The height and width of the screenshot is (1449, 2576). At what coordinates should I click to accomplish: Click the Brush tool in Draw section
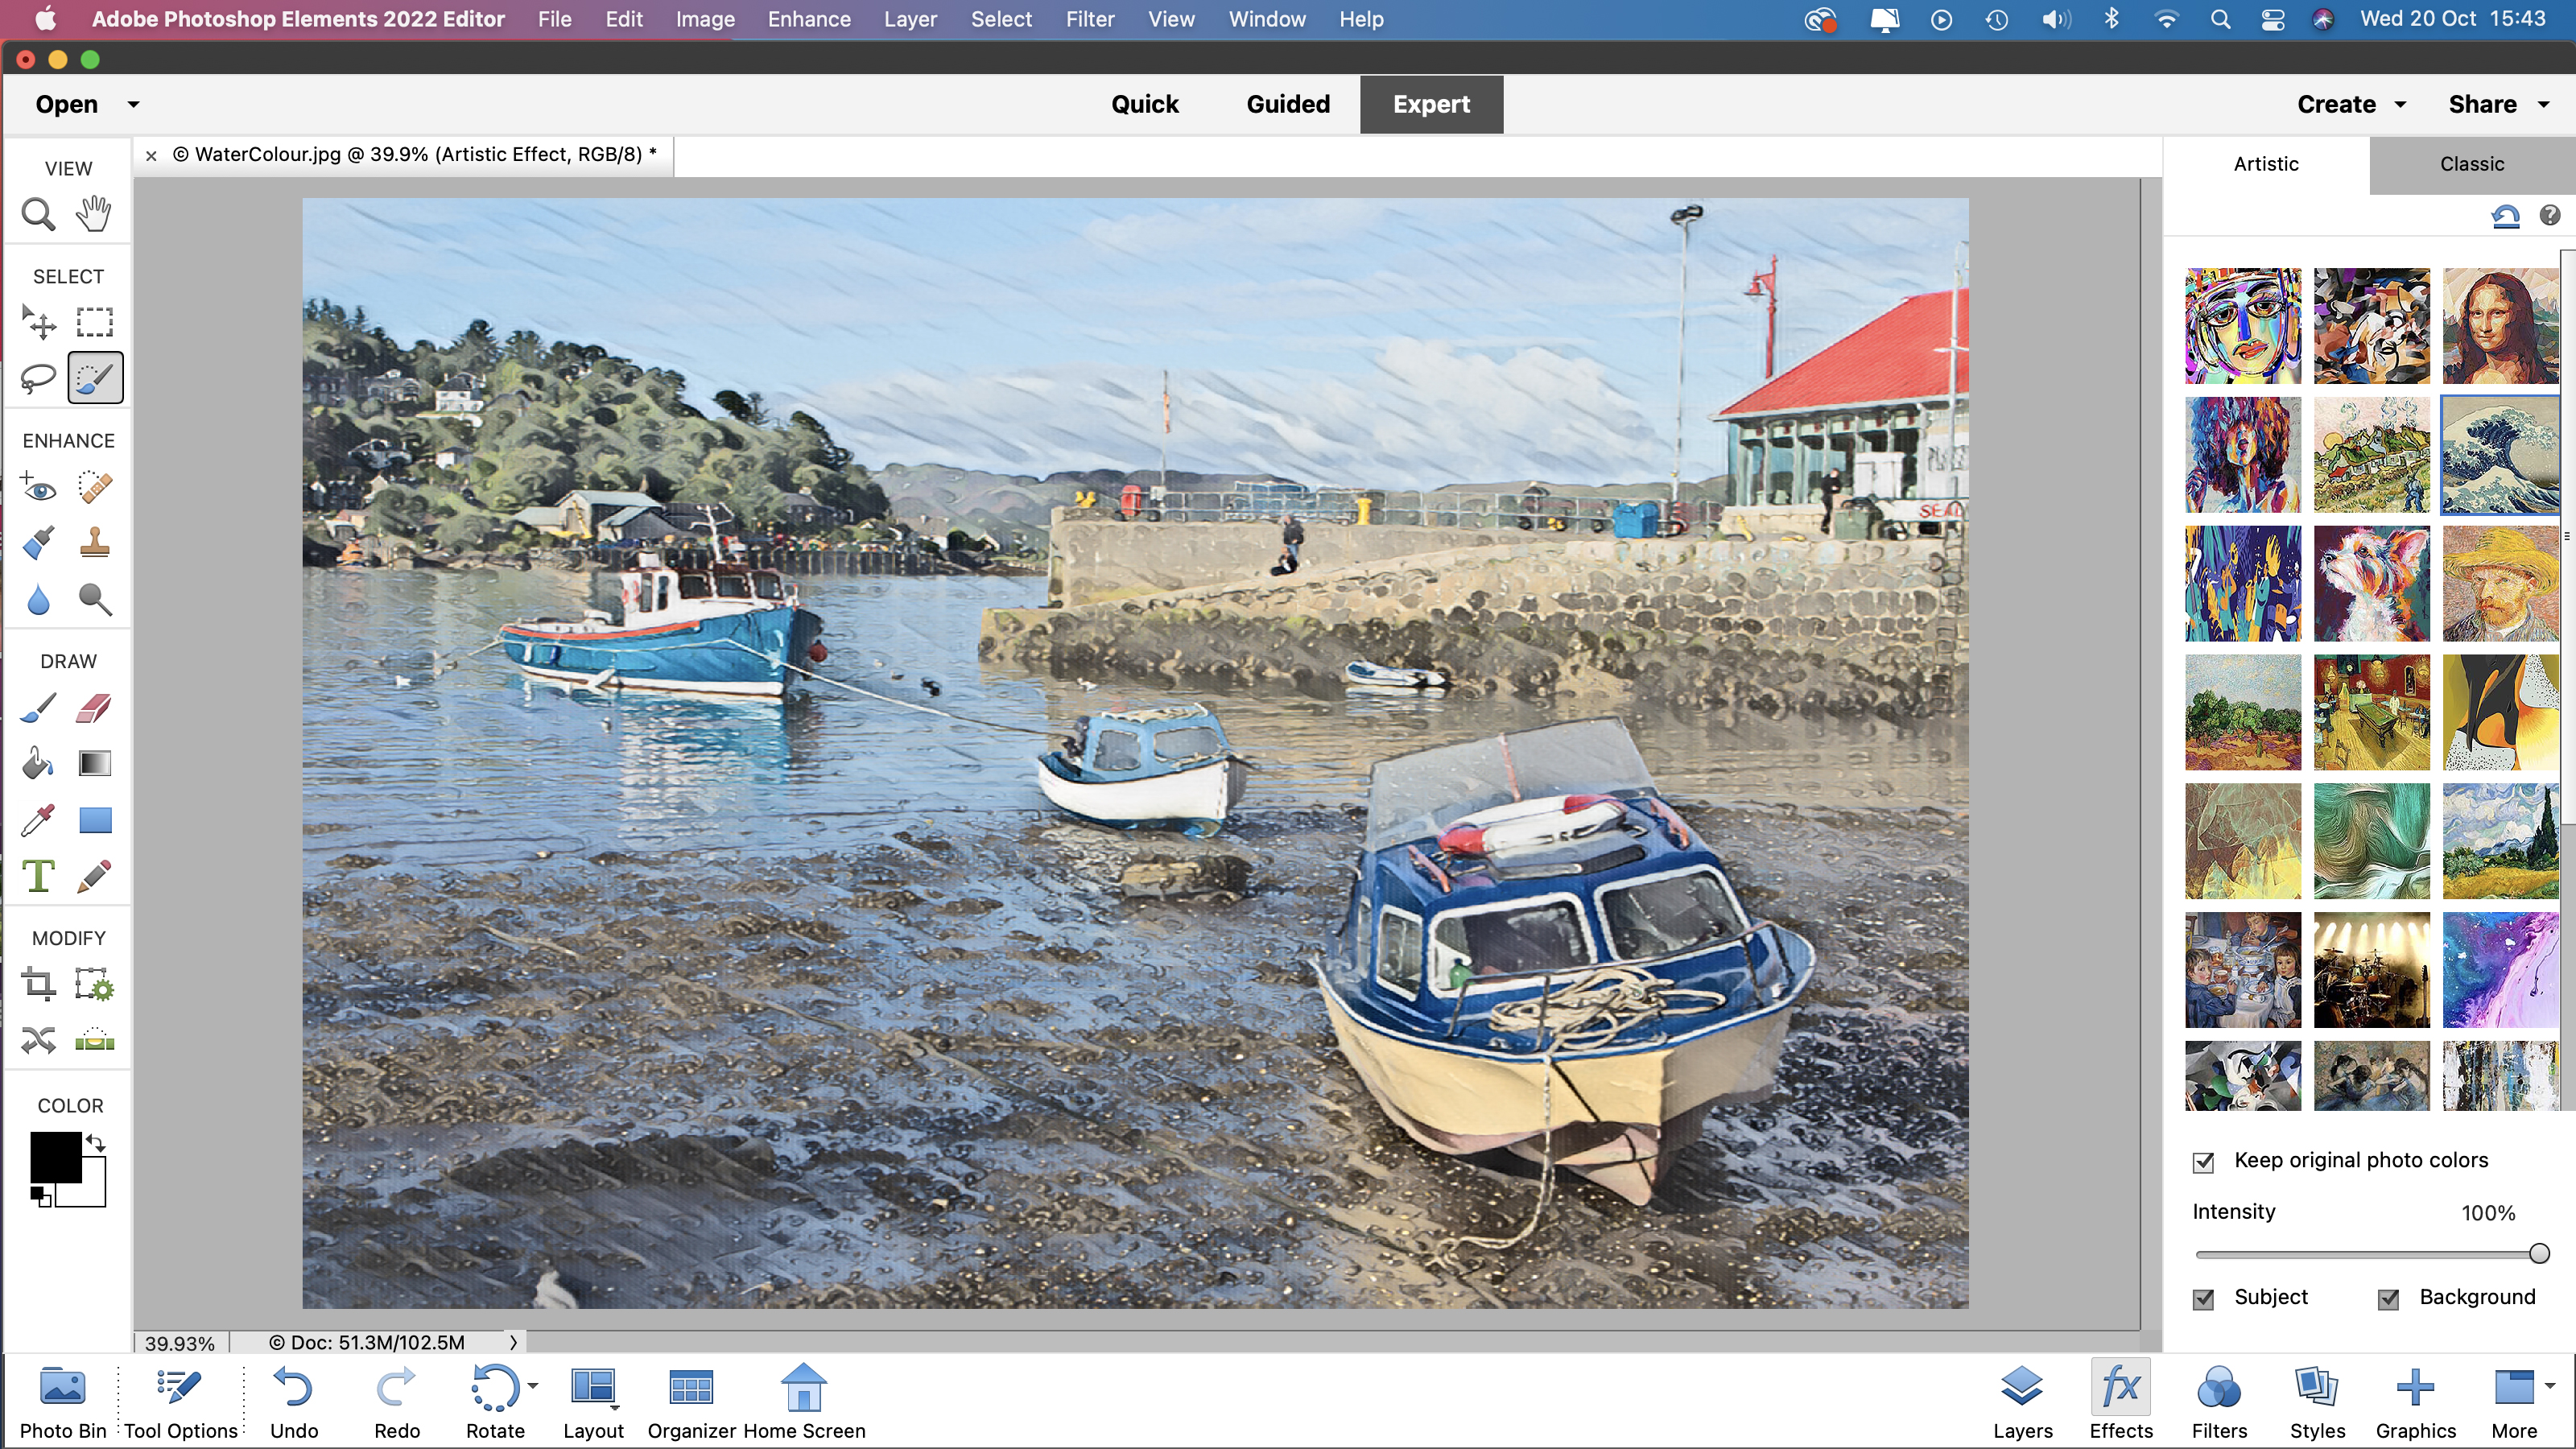[39, 709]
